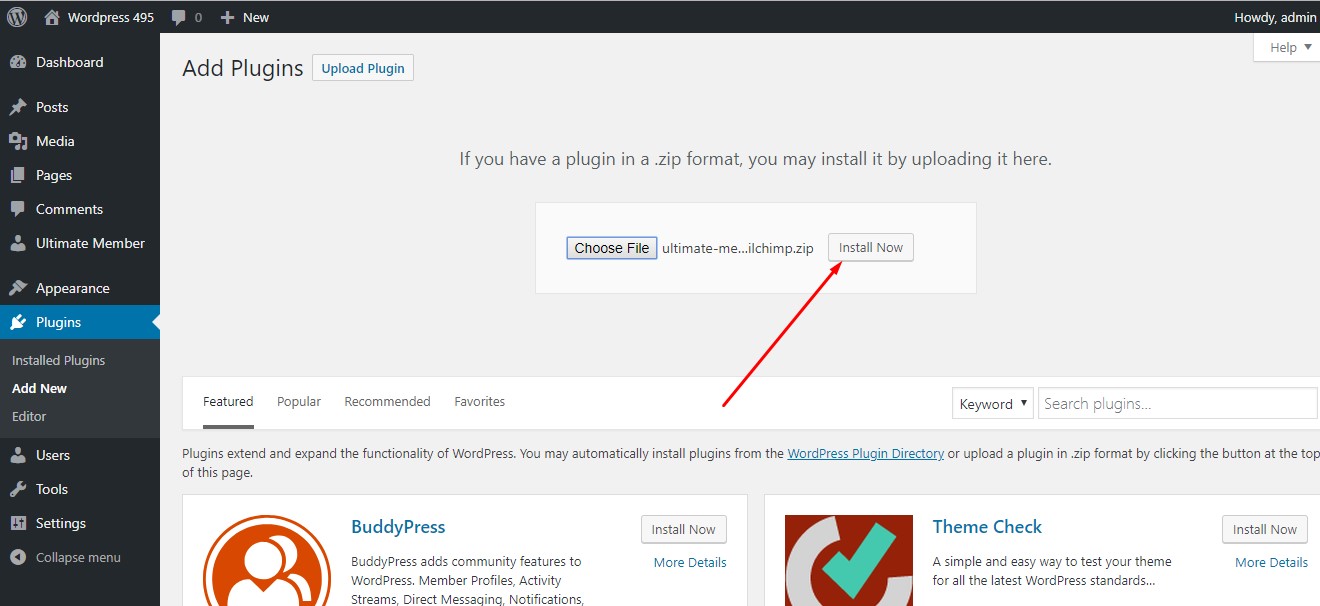Go to the Posts menu label
Viewport: 1320px width, 606px height.
(x=52, y=107)
